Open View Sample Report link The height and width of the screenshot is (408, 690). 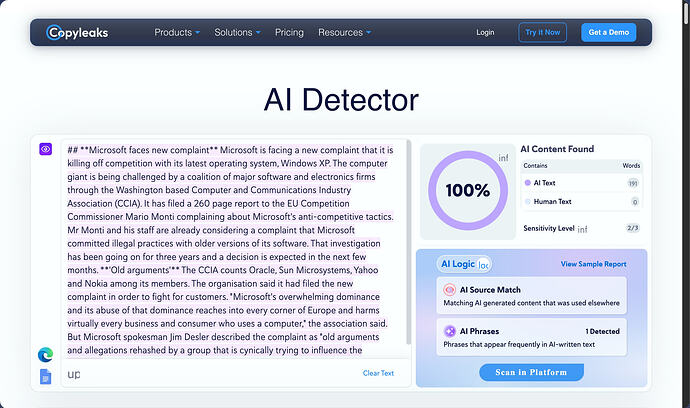(x=593, y=264)
